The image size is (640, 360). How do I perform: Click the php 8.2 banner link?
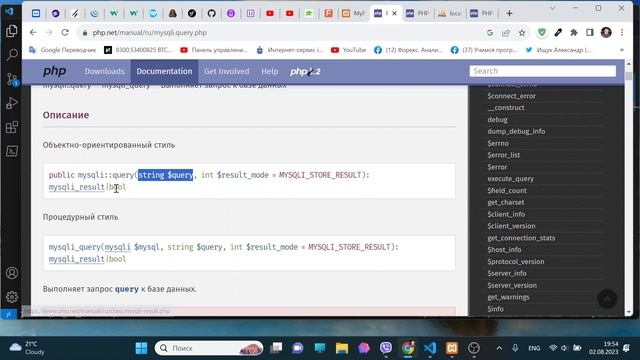coord(305,71)
